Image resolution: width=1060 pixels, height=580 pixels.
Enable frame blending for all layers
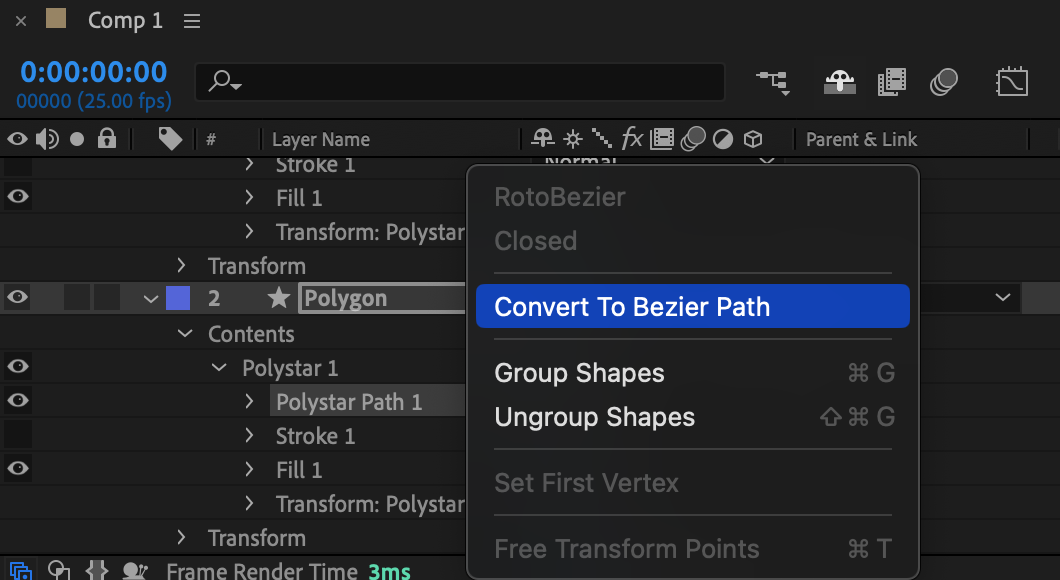[x=892, y=82]
